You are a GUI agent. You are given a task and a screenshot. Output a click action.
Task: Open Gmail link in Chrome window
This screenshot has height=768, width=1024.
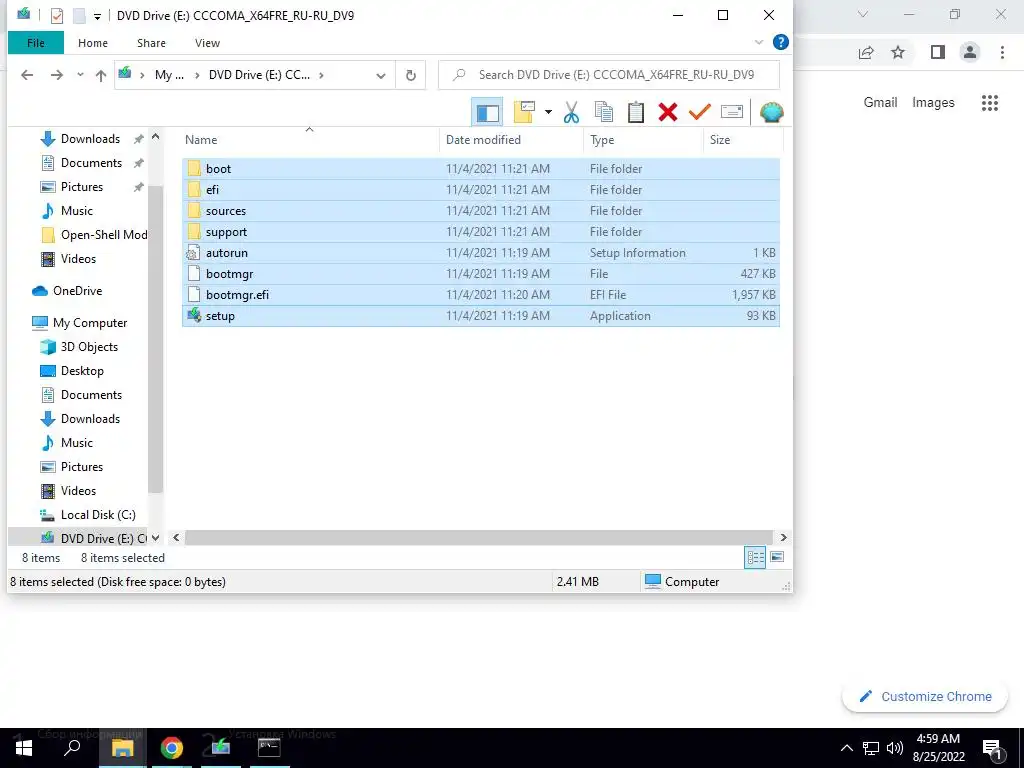(880, 103)
